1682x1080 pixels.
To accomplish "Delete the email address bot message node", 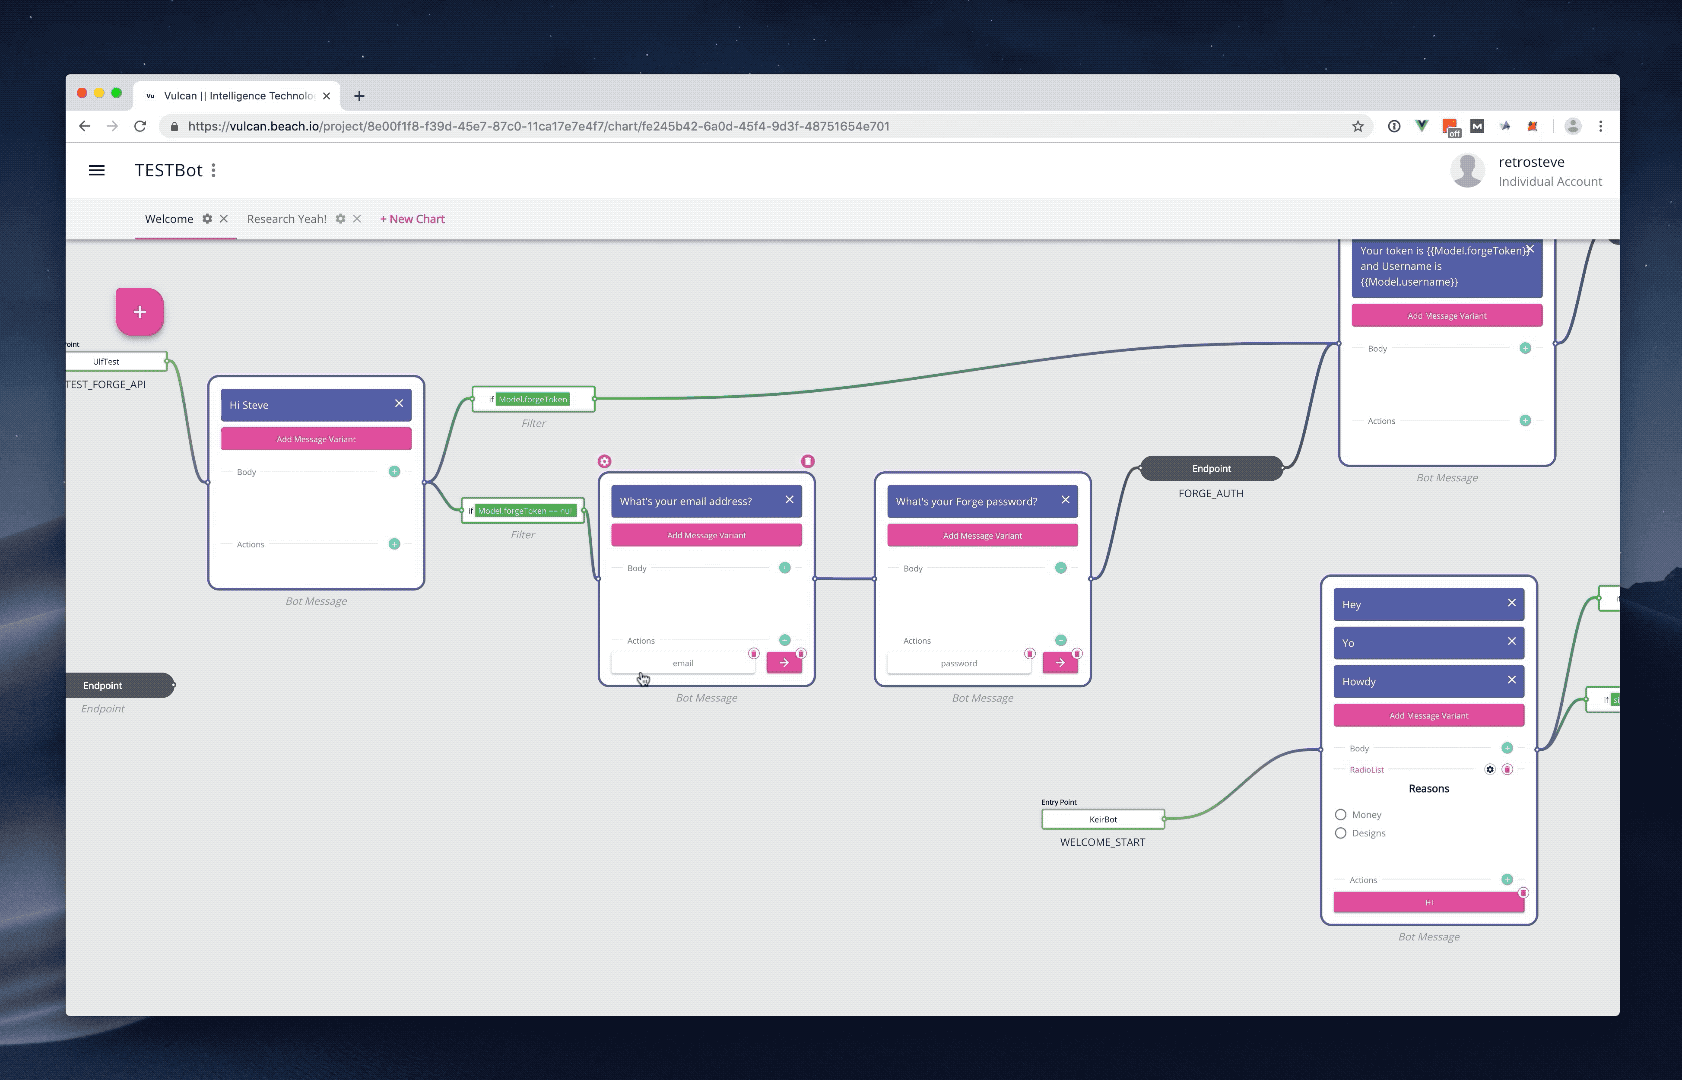I will [808, 461].
